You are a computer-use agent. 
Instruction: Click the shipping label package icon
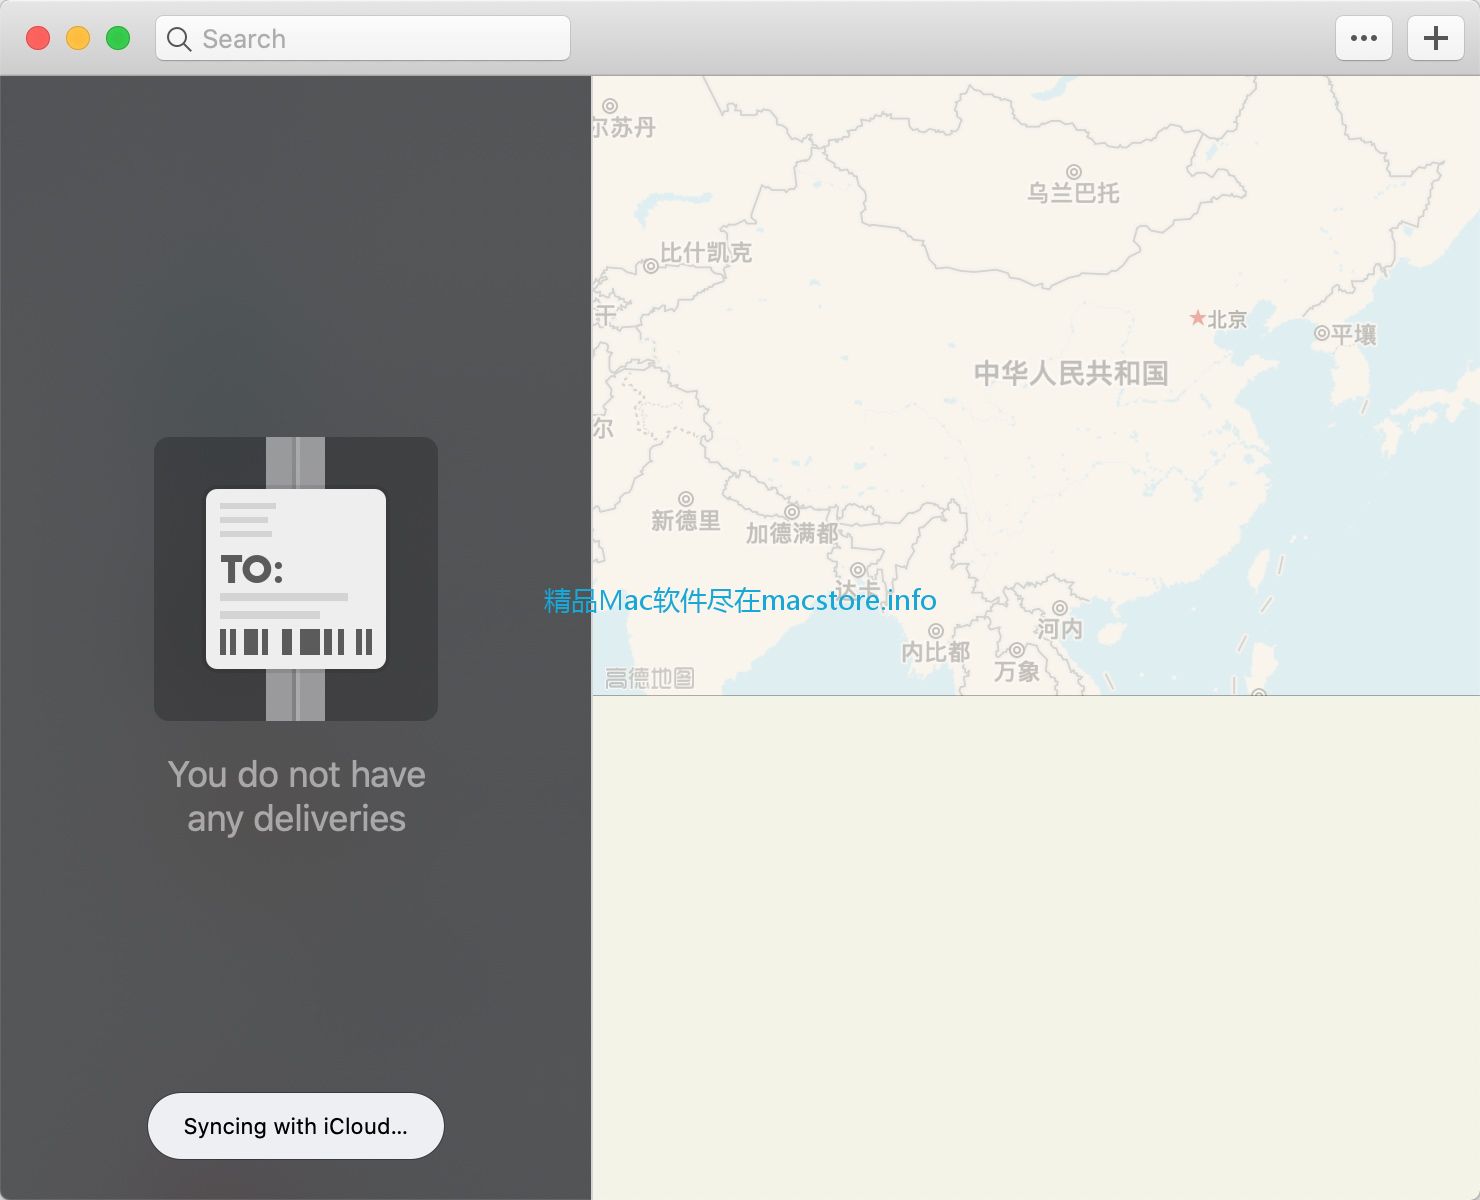pos(296,579)
